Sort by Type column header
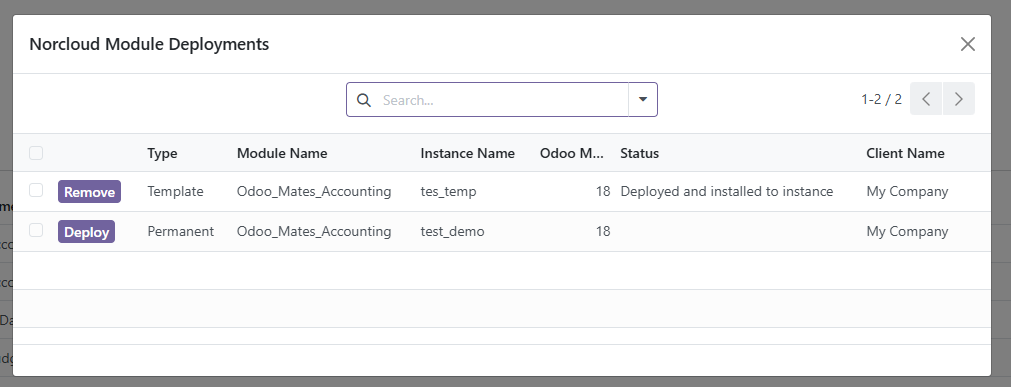 162,154
